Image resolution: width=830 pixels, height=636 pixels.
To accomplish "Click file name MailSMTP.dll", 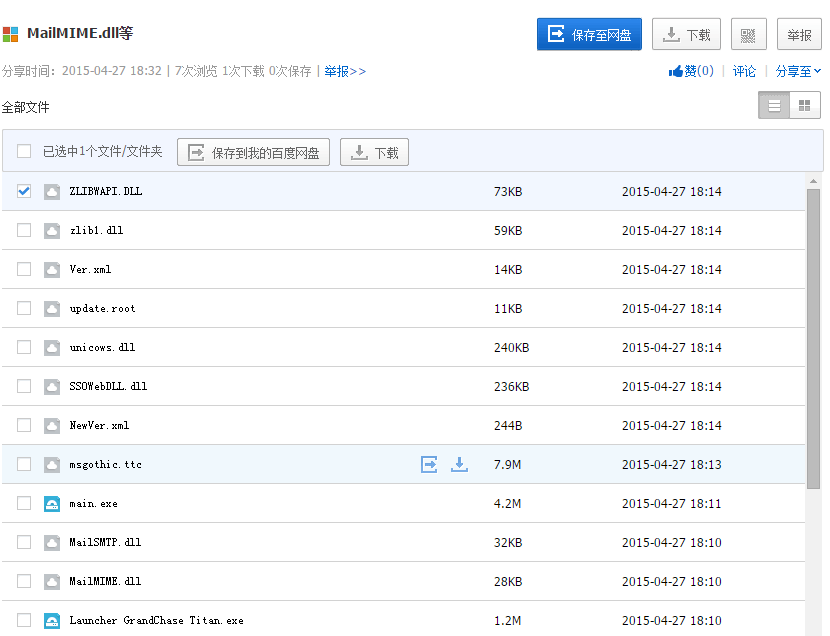I will (105, 542).
